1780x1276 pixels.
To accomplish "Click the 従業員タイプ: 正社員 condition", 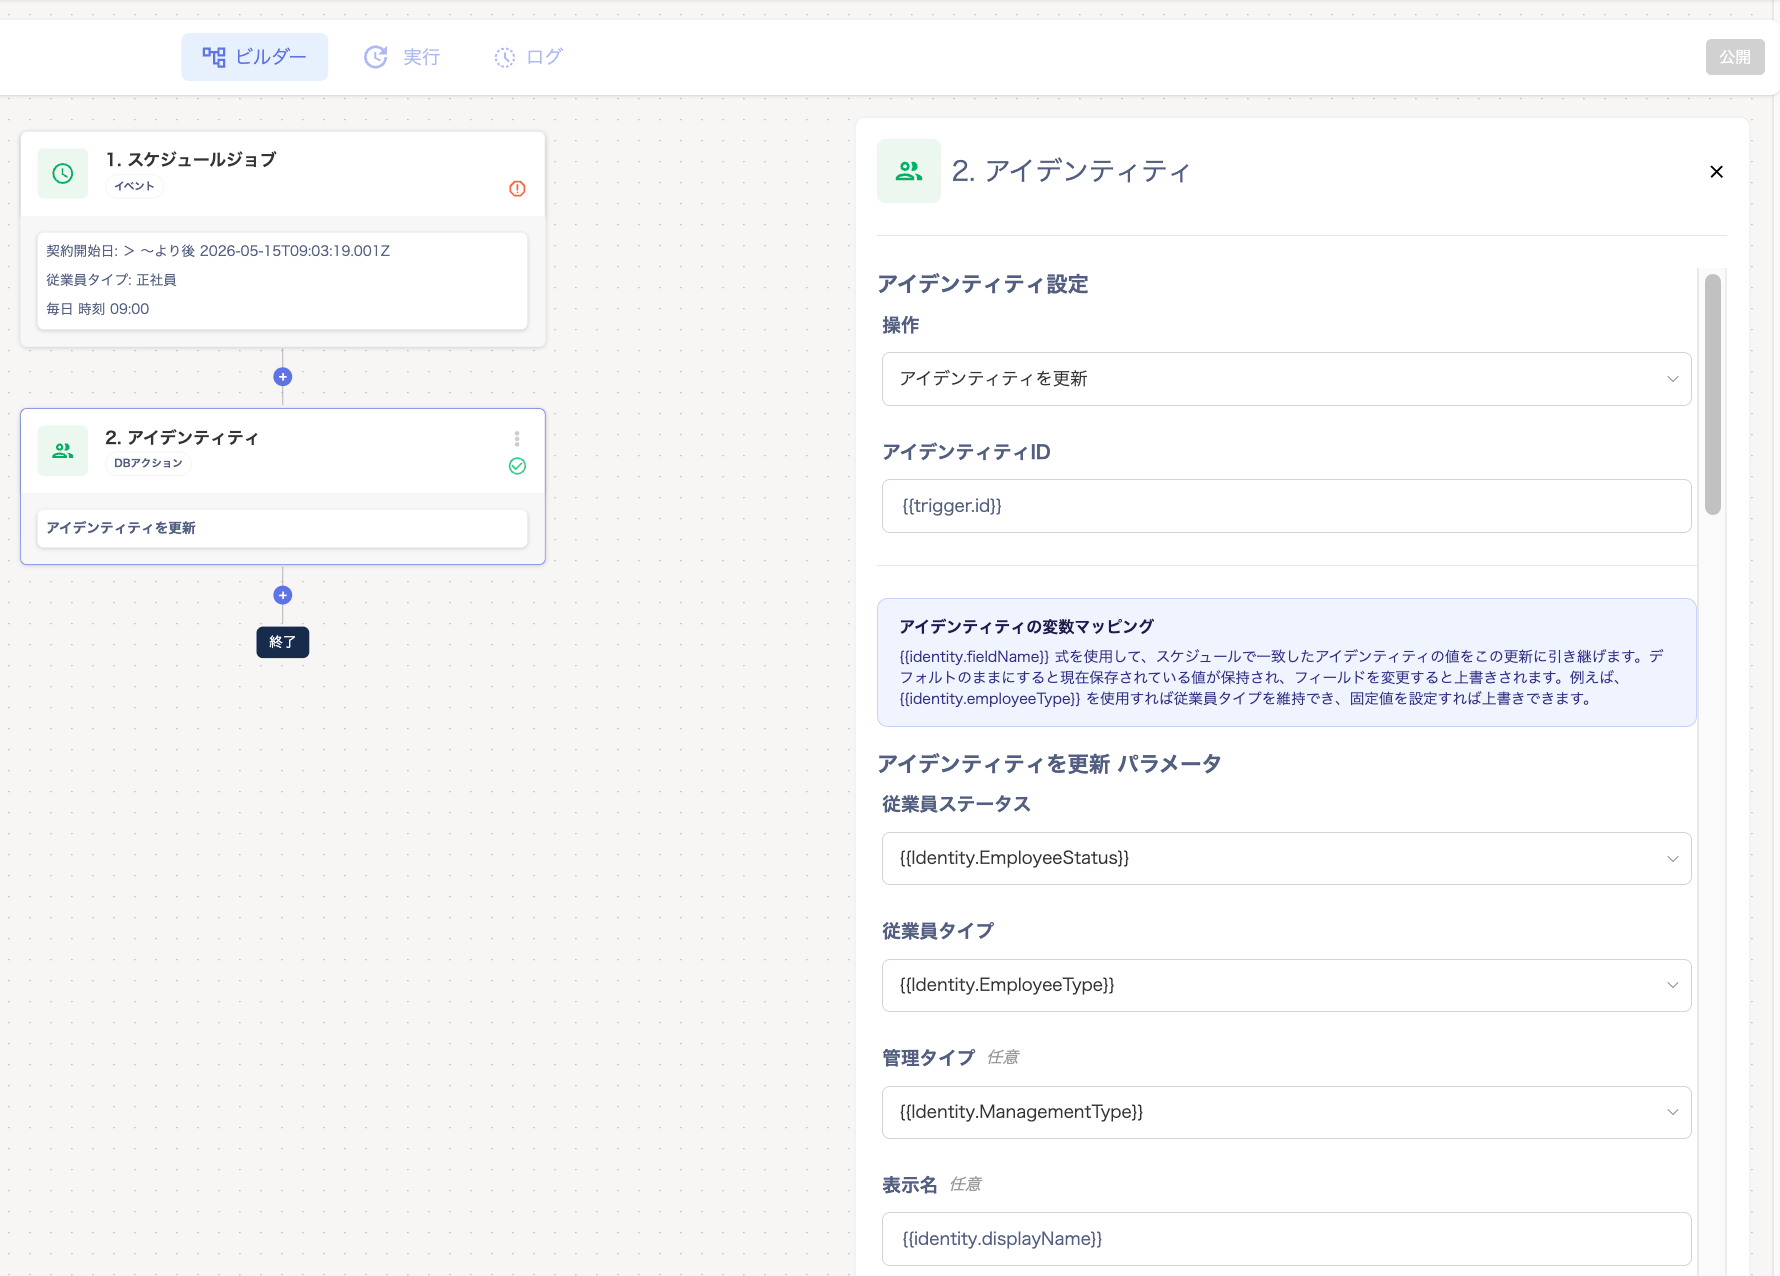I will [111, 280].
